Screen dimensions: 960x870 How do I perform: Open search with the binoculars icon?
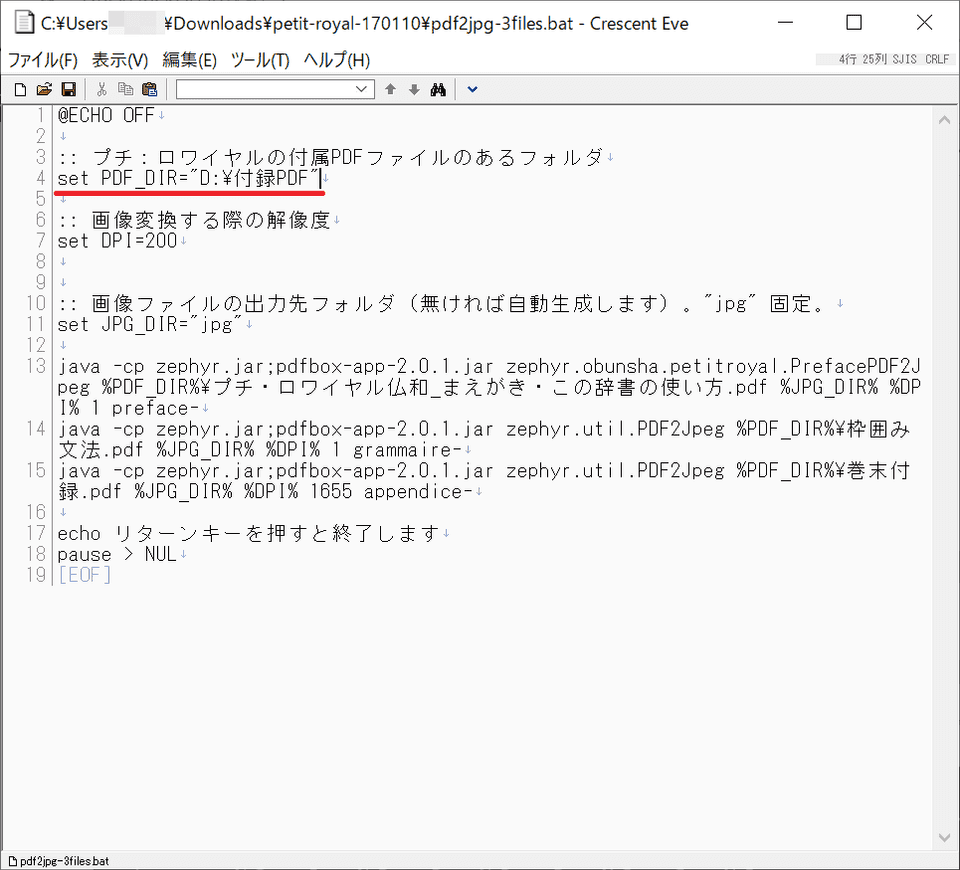(438, 89)
